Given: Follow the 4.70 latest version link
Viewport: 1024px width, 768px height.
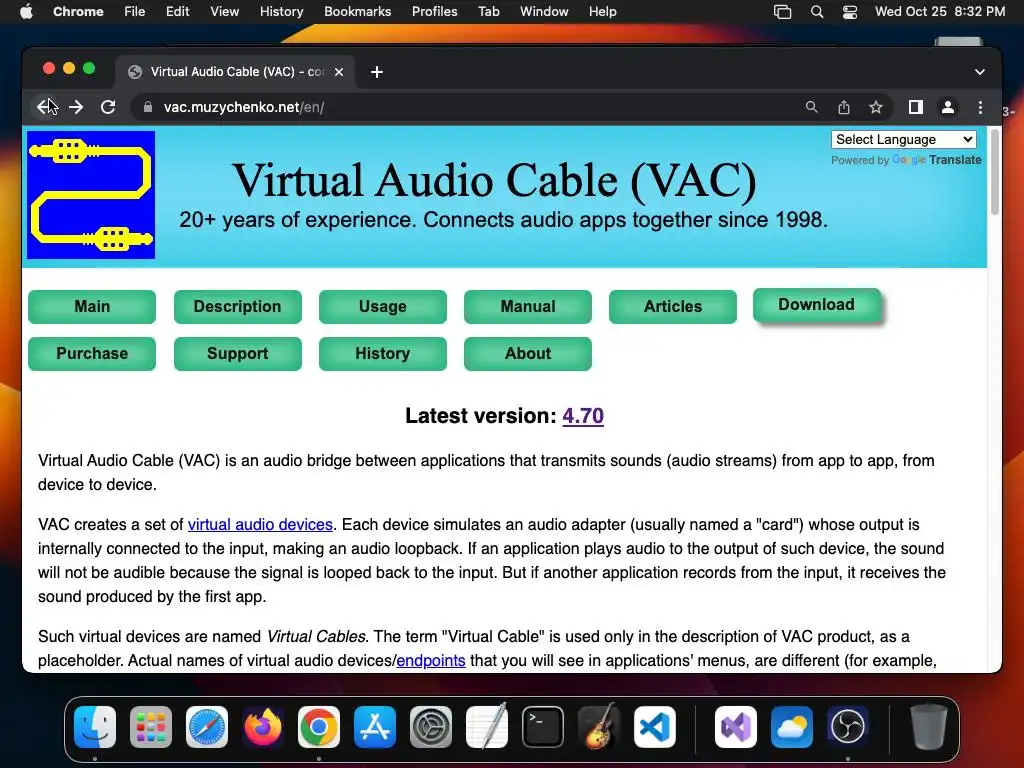Looking at the screenshot, I should coord(583,416).
